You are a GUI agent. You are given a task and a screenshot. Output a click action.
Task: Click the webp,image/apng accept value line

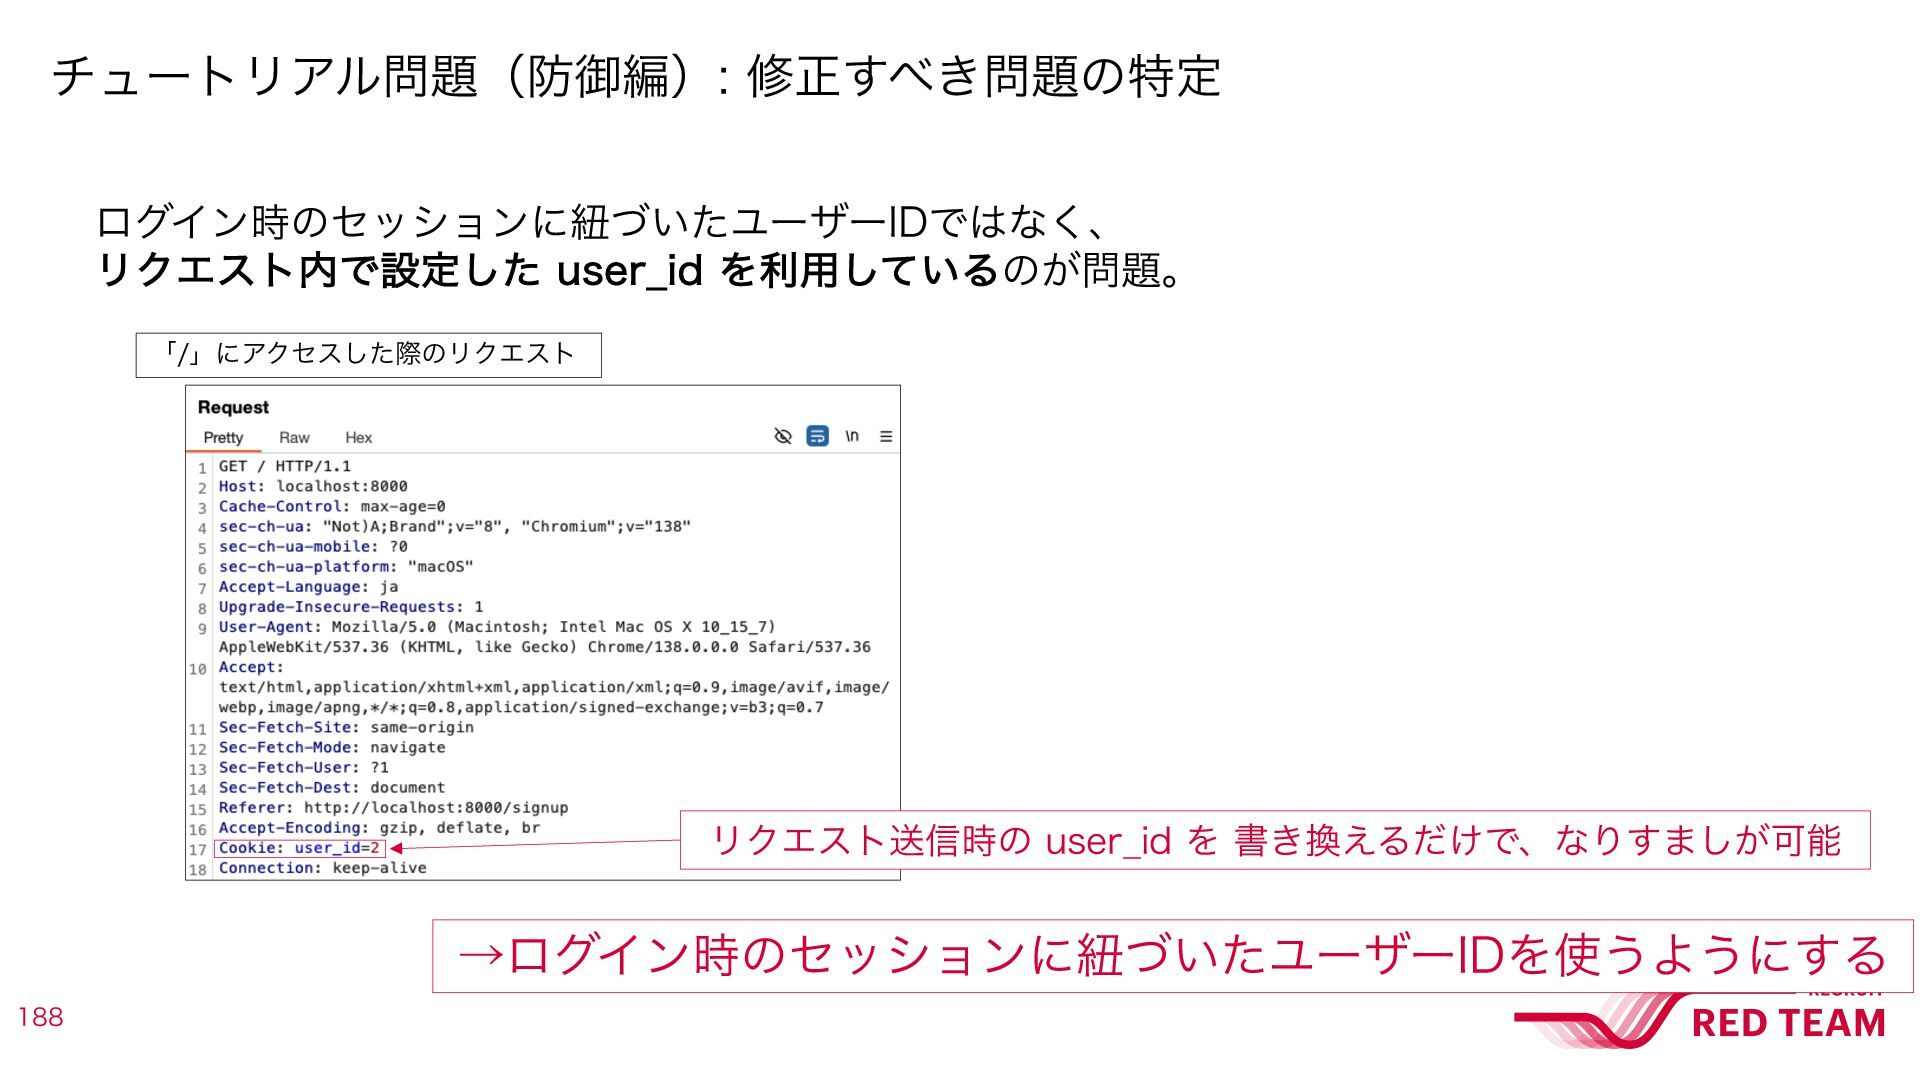click(521, 706)
